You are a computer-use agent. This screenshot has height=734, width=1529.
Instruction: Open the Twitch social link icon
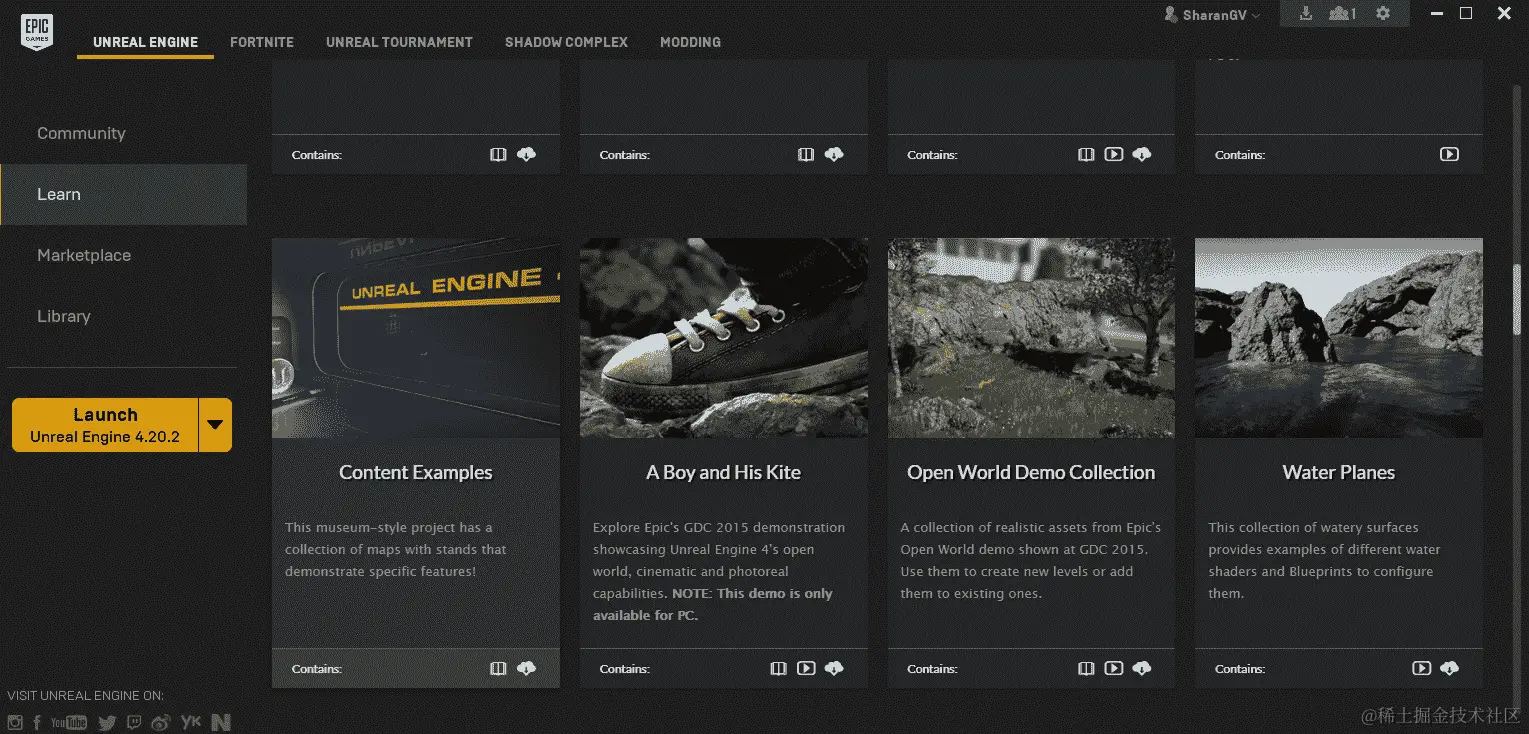pos(134,722)
